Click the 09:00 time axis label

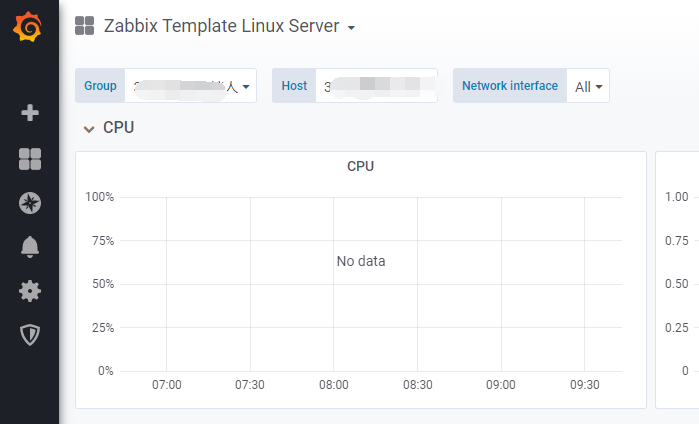pyautogui.click(x=501, y=385)
